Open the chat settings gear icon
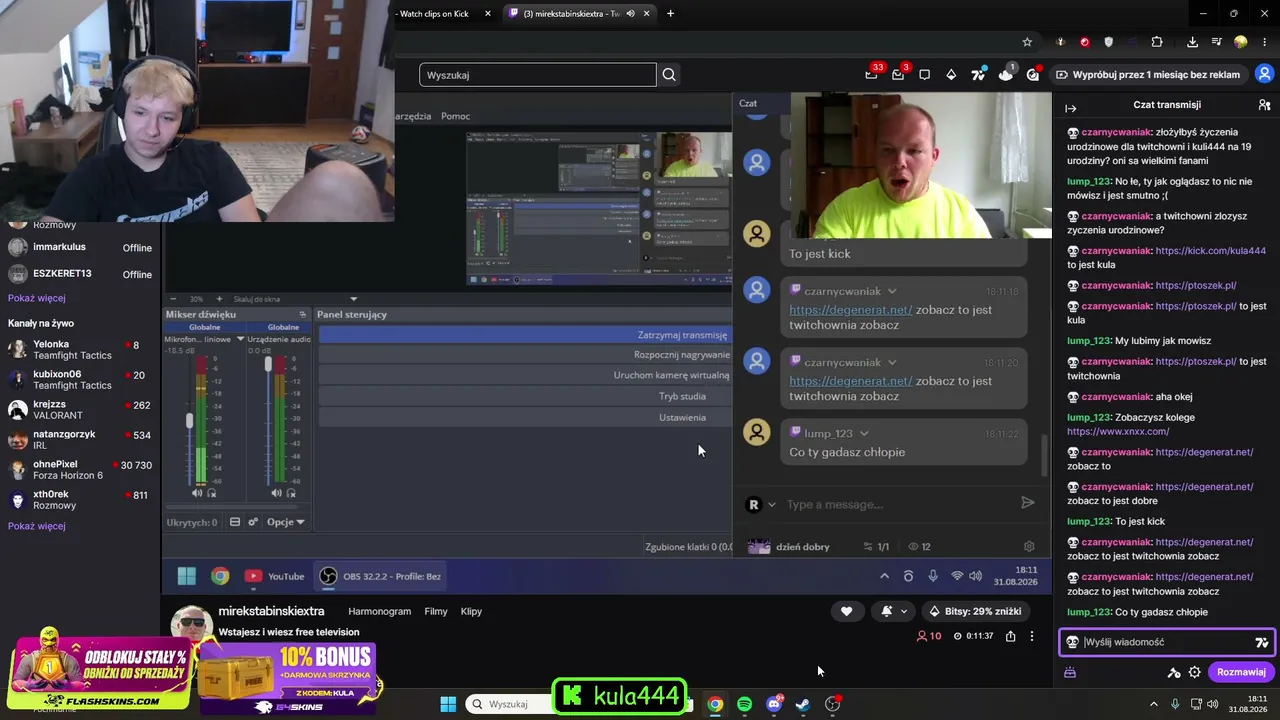This screenshot has width=1280, height=720. 1195,673
